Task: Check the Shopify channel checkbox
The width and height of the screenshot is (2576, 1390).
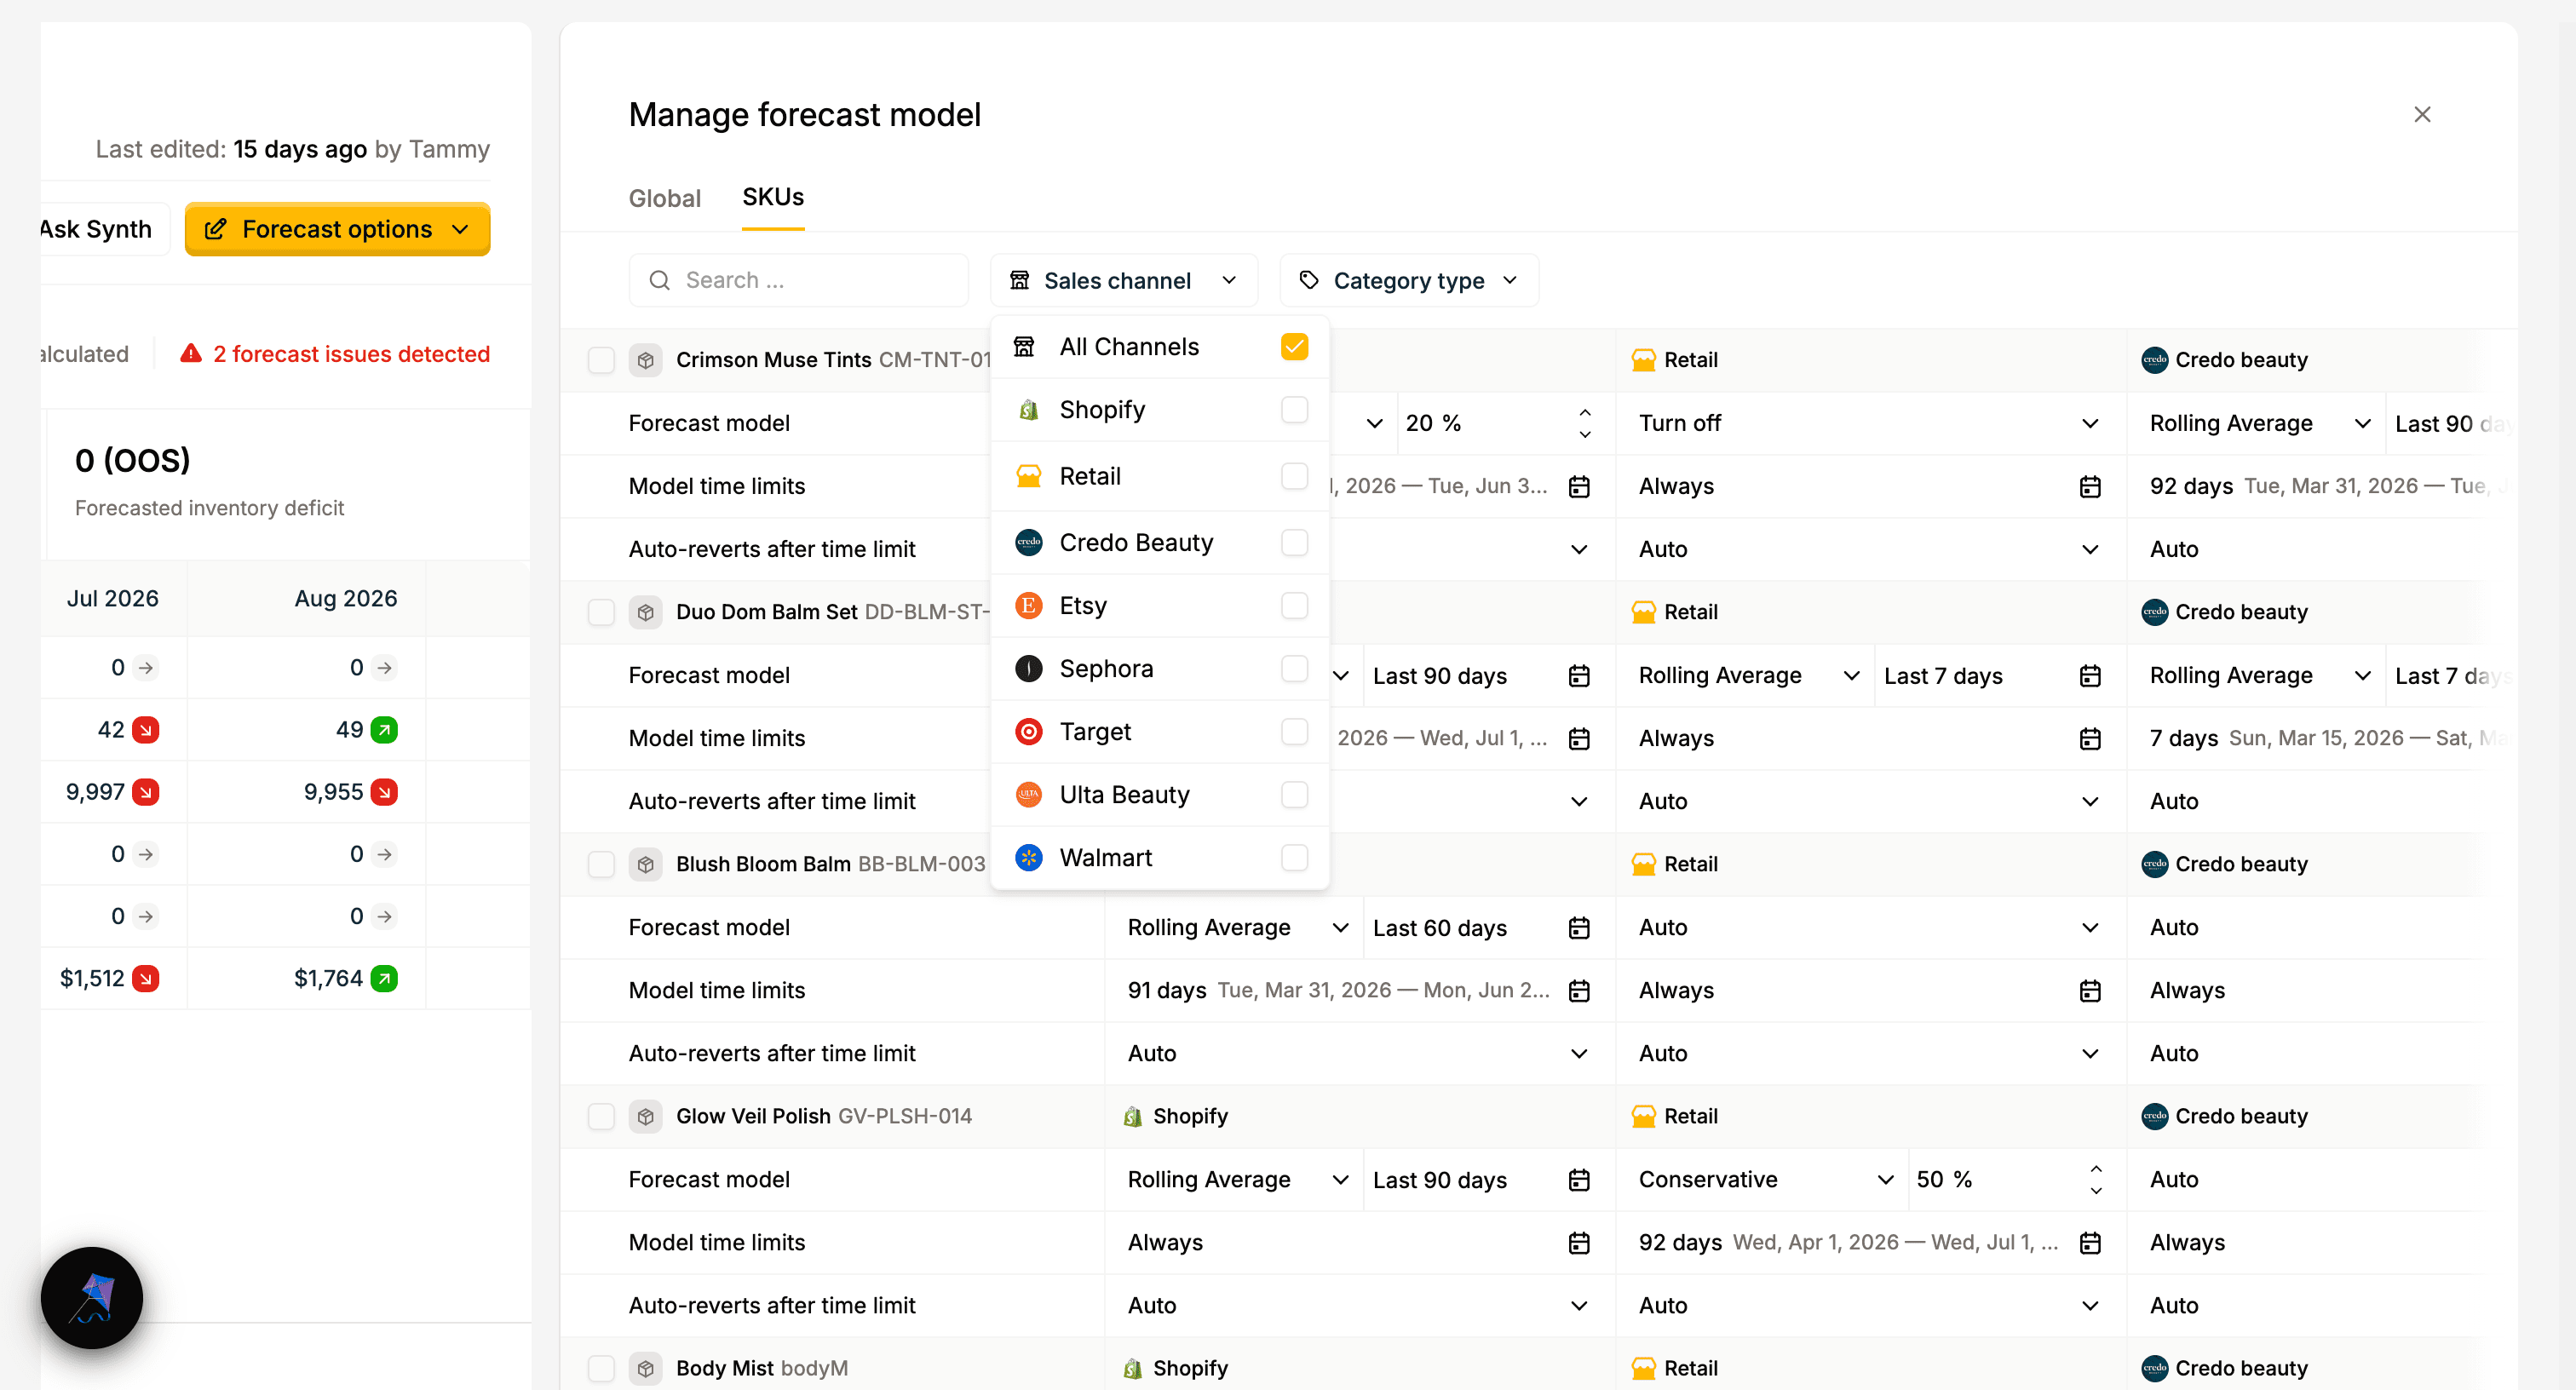Action: [1294, 410]
